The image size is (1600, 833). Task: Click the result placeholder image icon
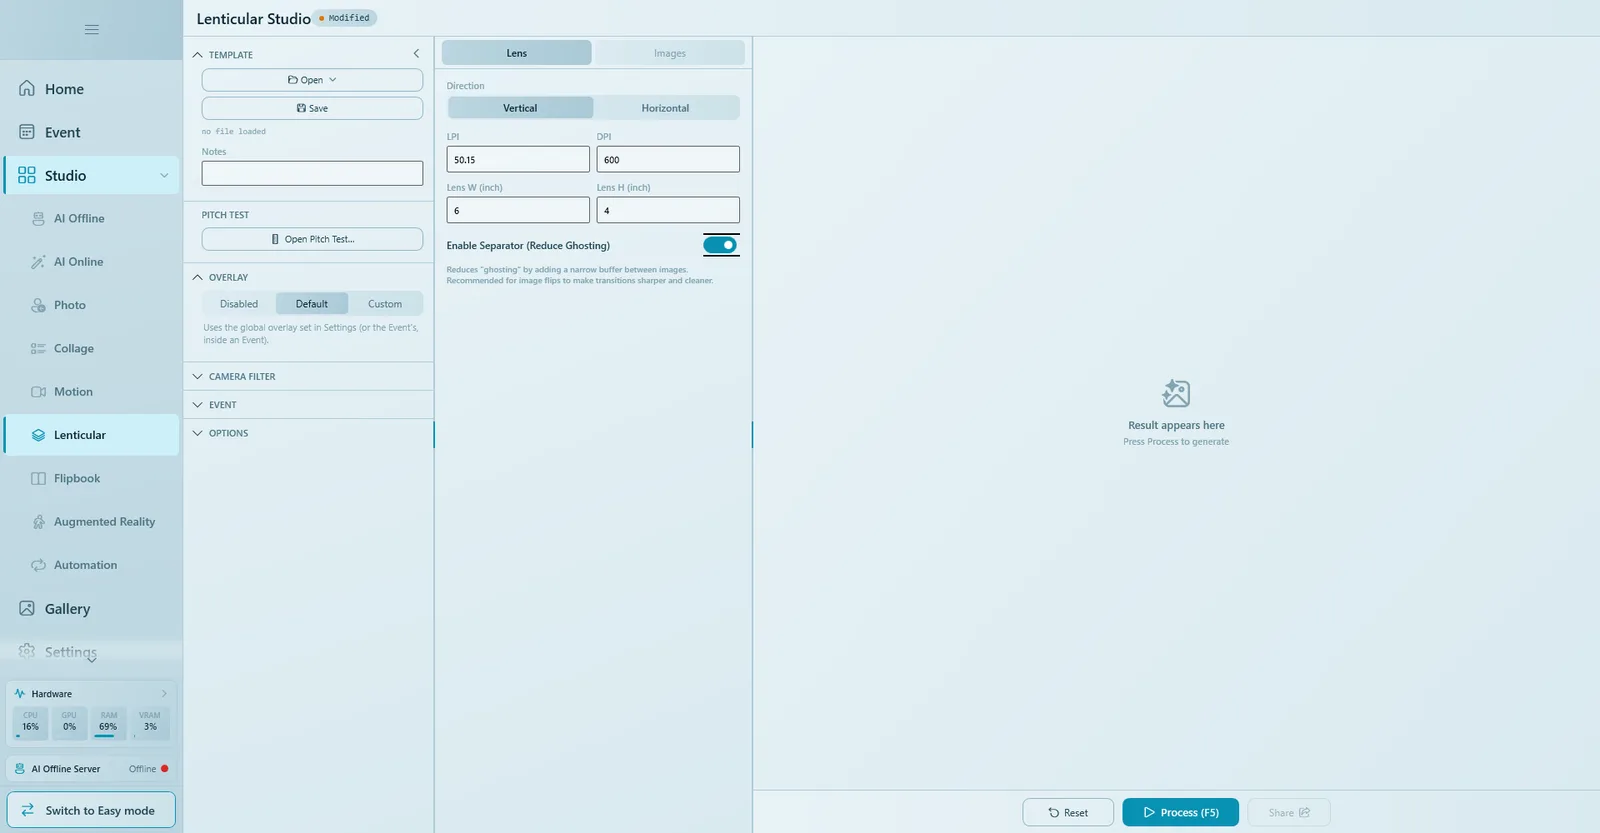[1176, 393]
